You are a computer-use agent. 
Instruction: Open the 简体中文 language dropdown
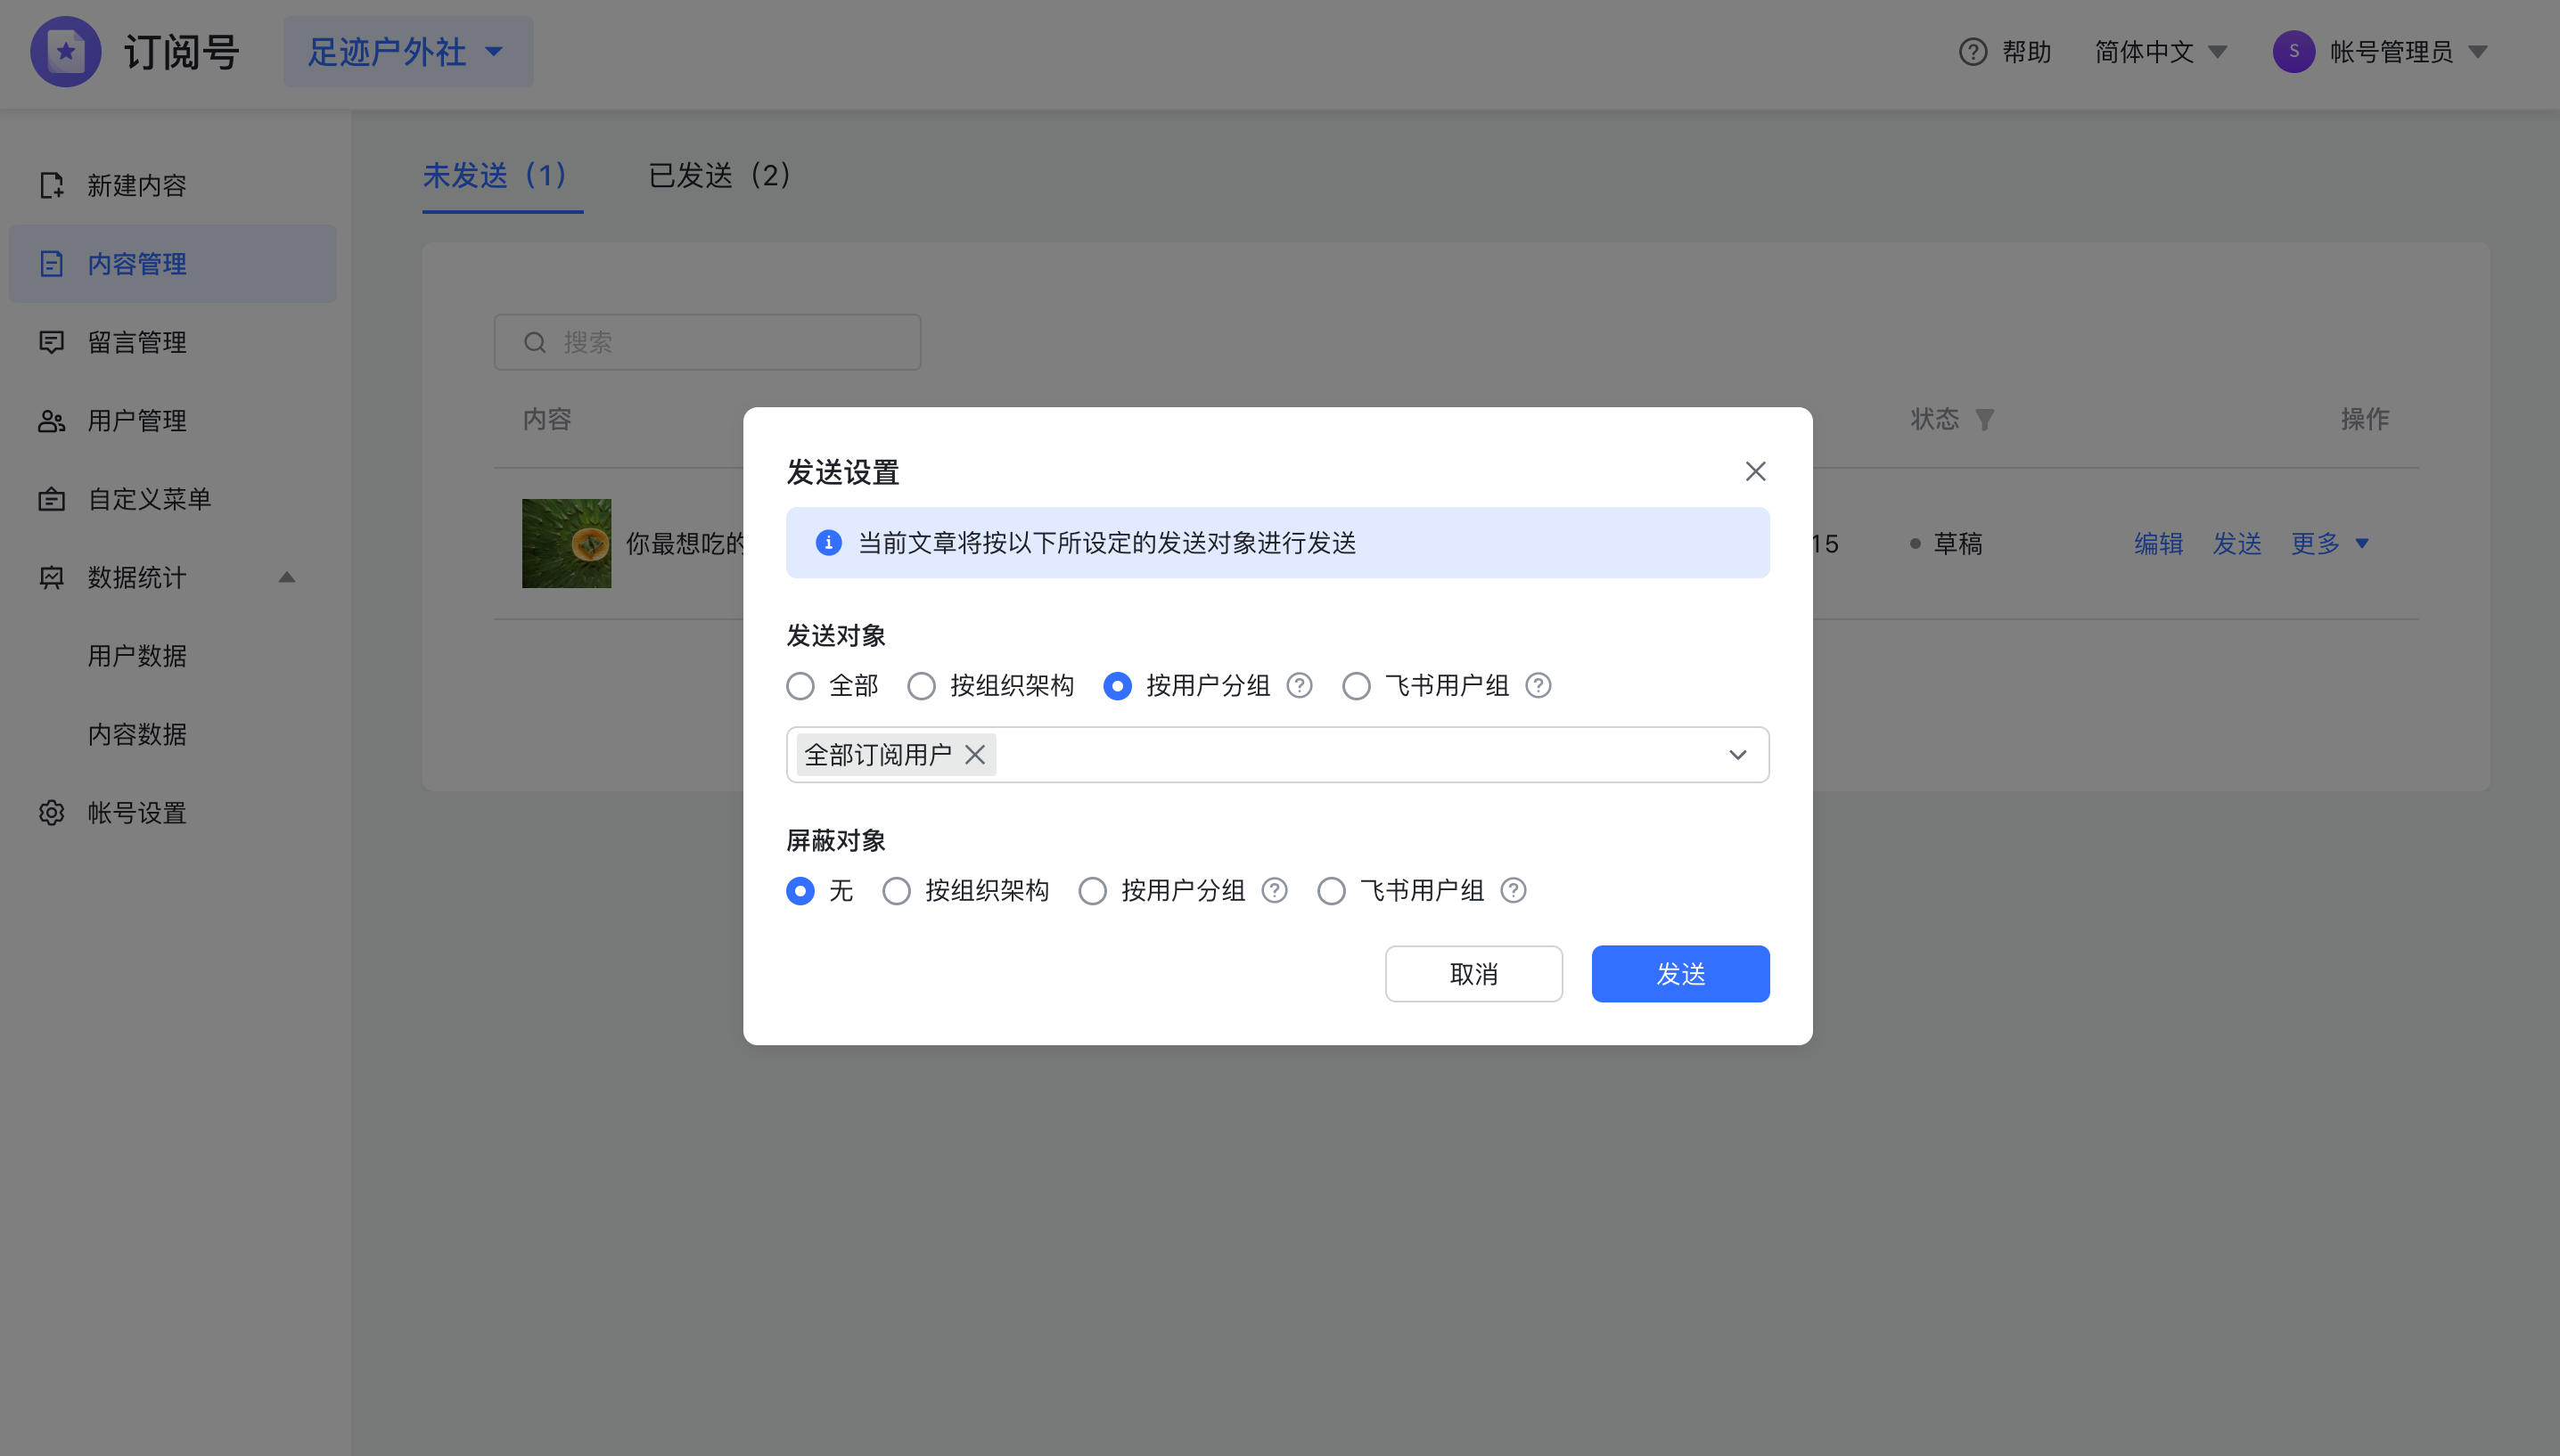click(2160, 52)
